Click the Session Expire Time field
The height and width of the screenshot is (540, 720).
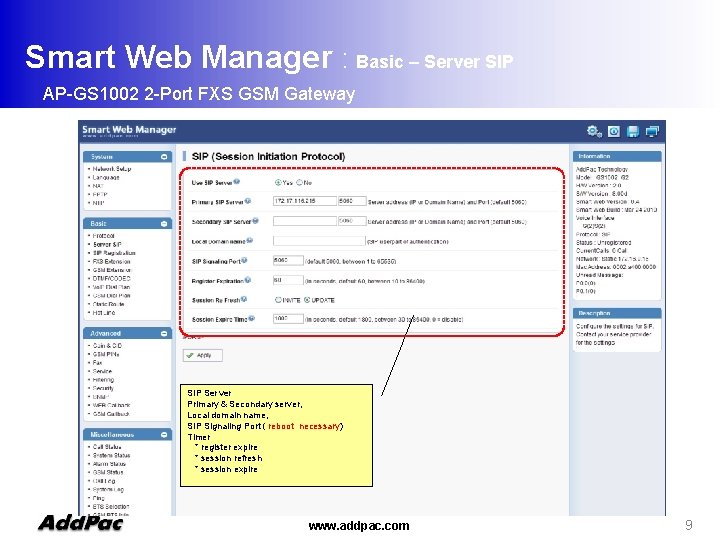[288, 319]
